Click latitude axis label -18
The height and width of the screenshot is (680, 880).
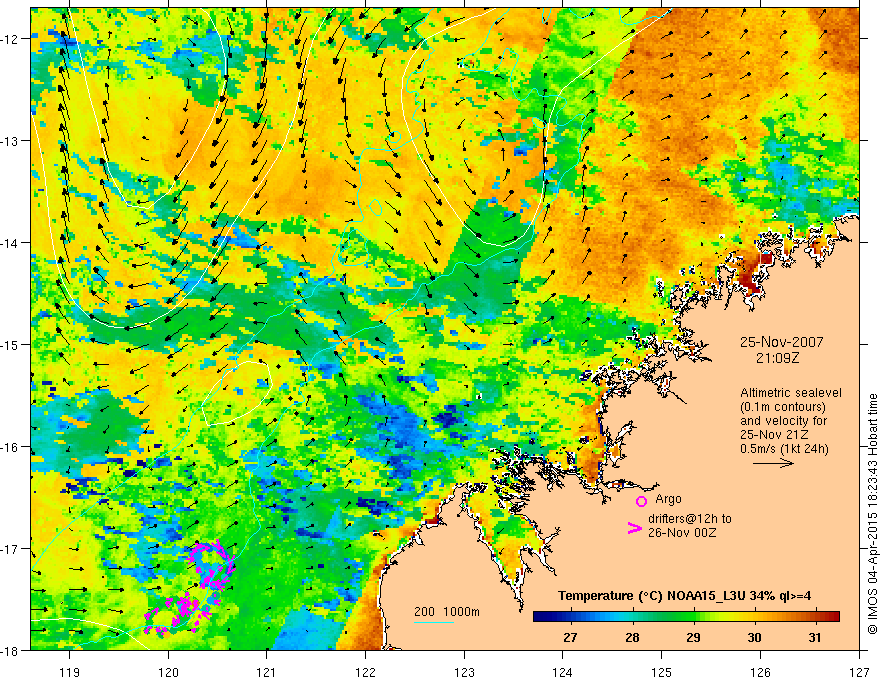click(x=11, y=651)
